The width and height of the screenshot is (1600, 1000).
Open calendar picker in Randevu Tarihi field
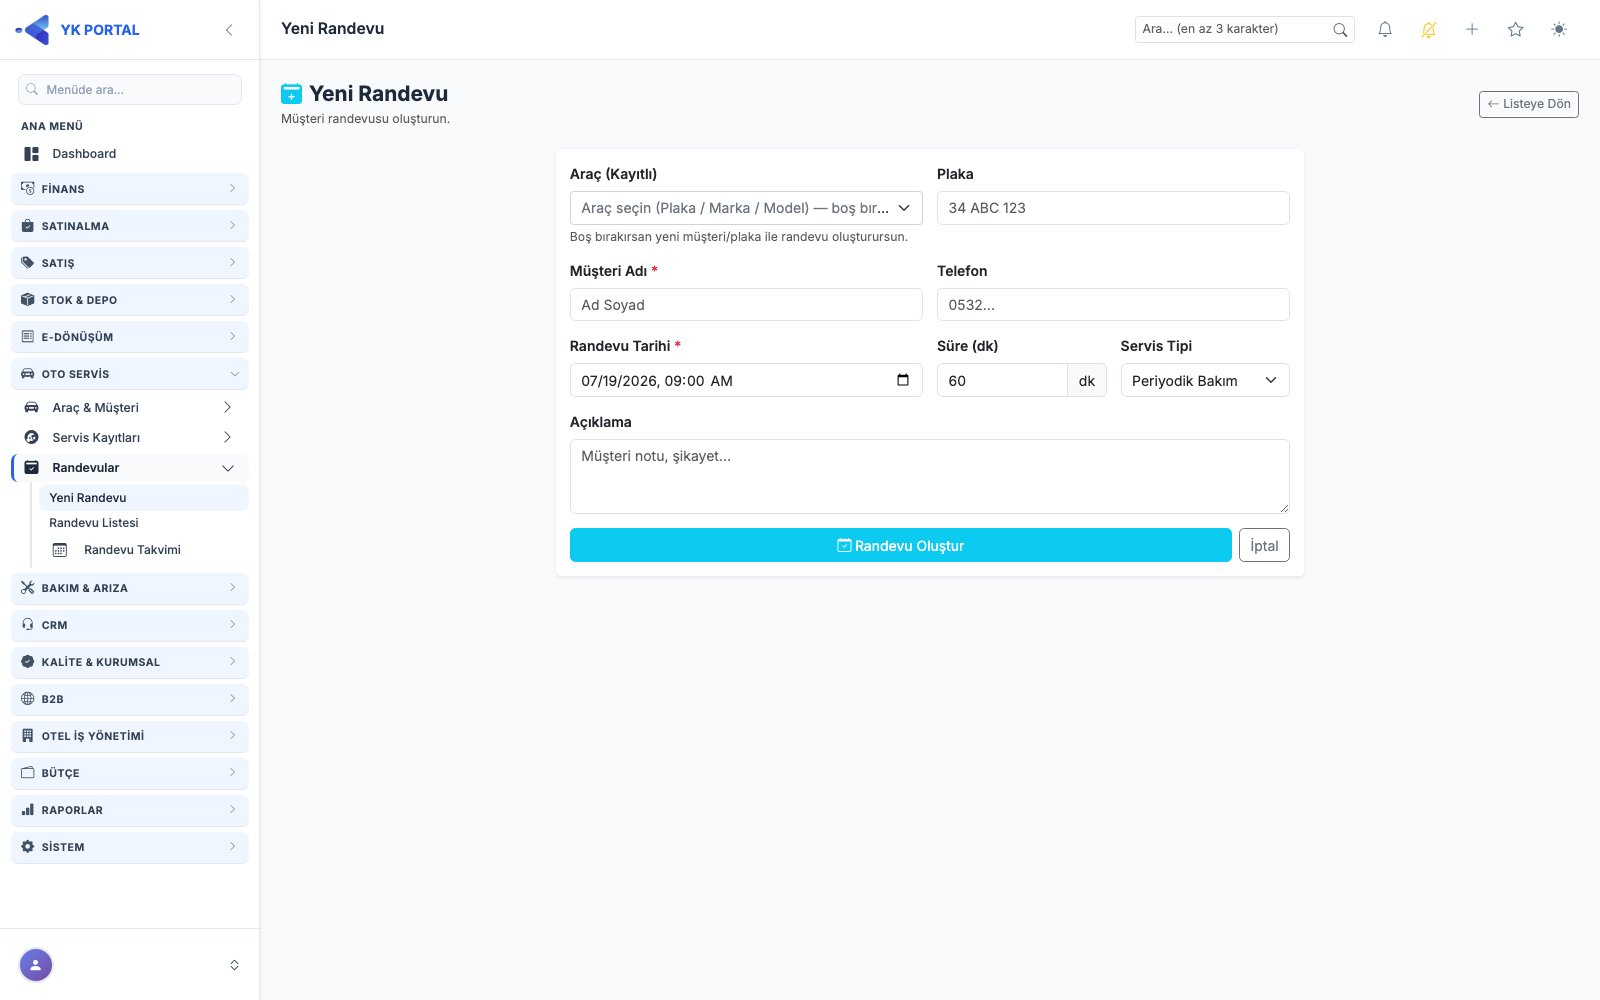[903, 380]
